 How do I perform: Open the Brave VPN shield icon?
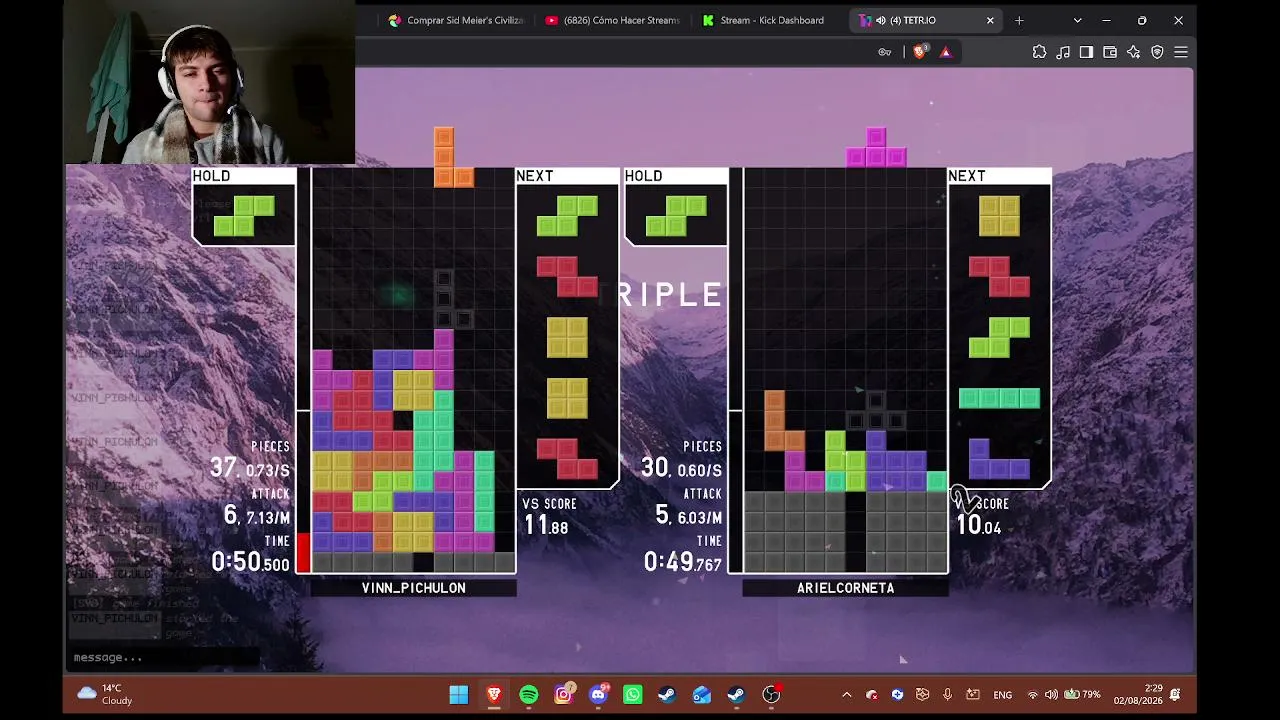1157,52
